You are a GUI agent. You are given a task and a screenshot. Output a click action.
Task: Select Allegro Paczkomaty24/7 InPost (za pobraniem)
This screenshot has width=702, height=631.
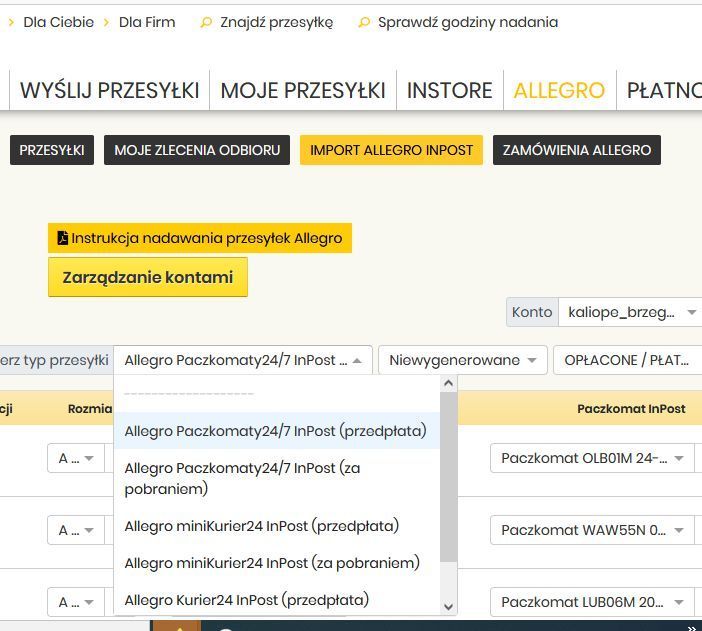pyautogui.click(x=243, y=478)
